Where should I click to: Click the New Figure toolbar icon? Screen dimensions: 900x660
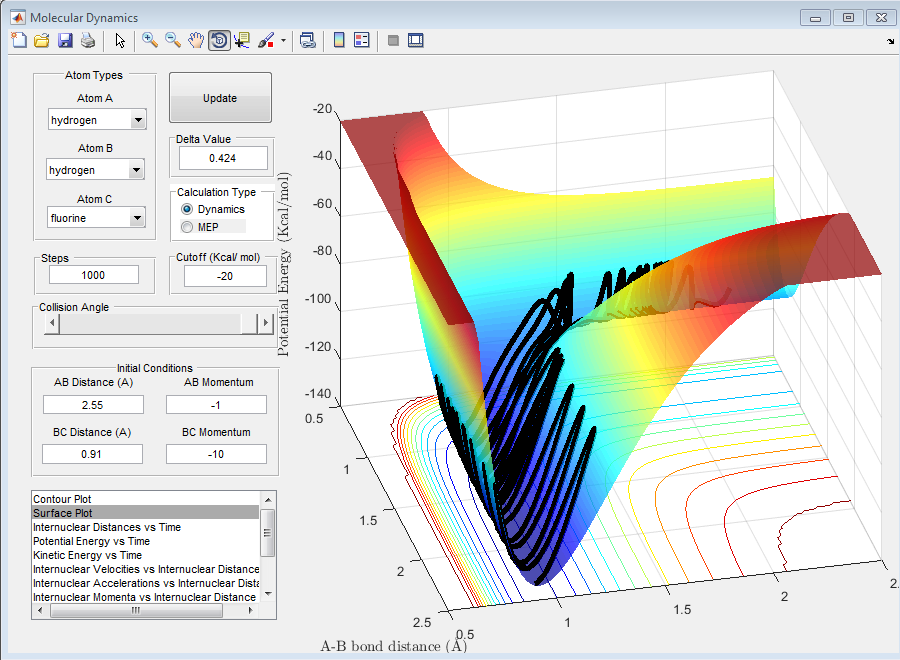19,41
